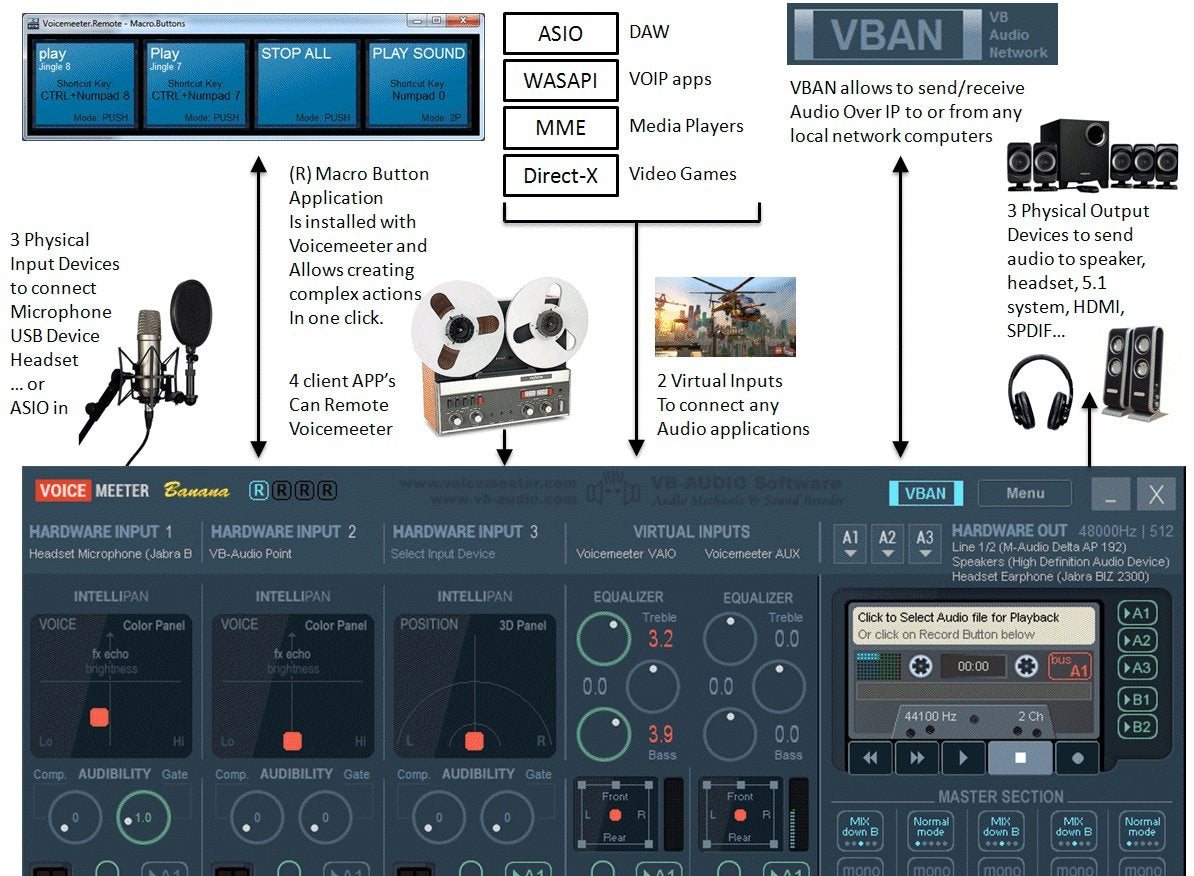
Task: Stop the cassette with the square stop button
Action: pyautogui.click(x=1020, y=758)
